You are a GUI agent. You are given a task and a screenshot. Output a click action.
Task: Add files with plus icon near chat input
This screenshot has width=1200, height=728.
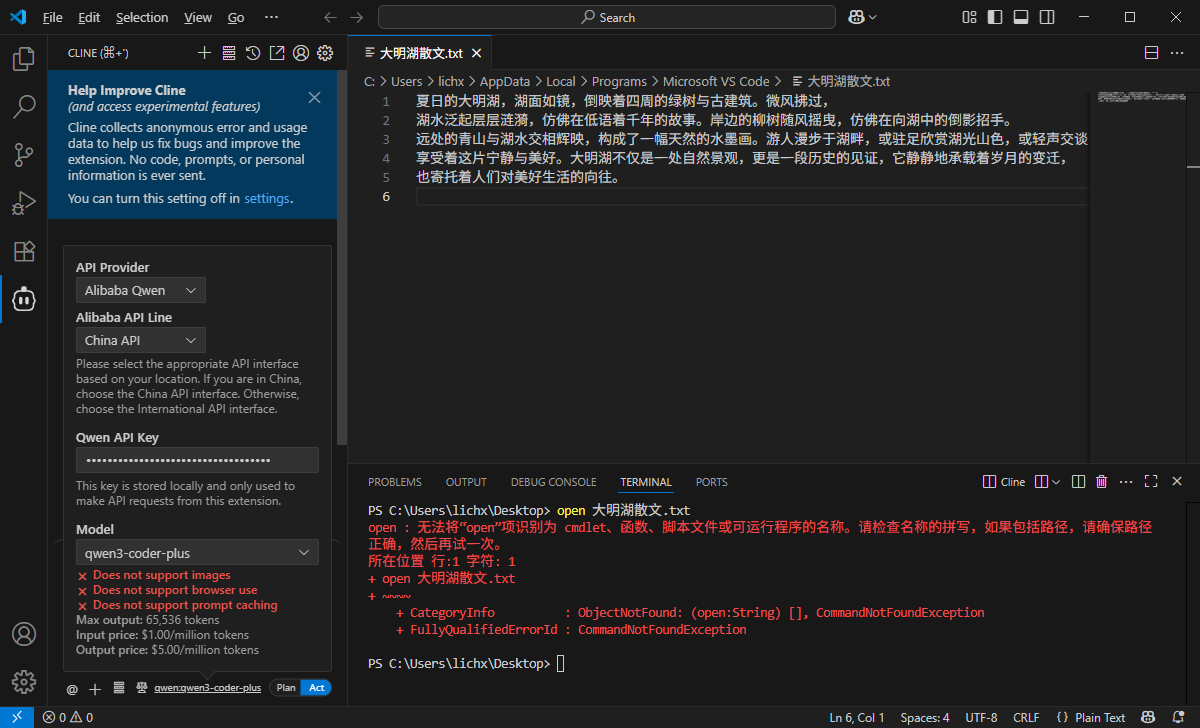pyautogui.click(x=95, y=688)
